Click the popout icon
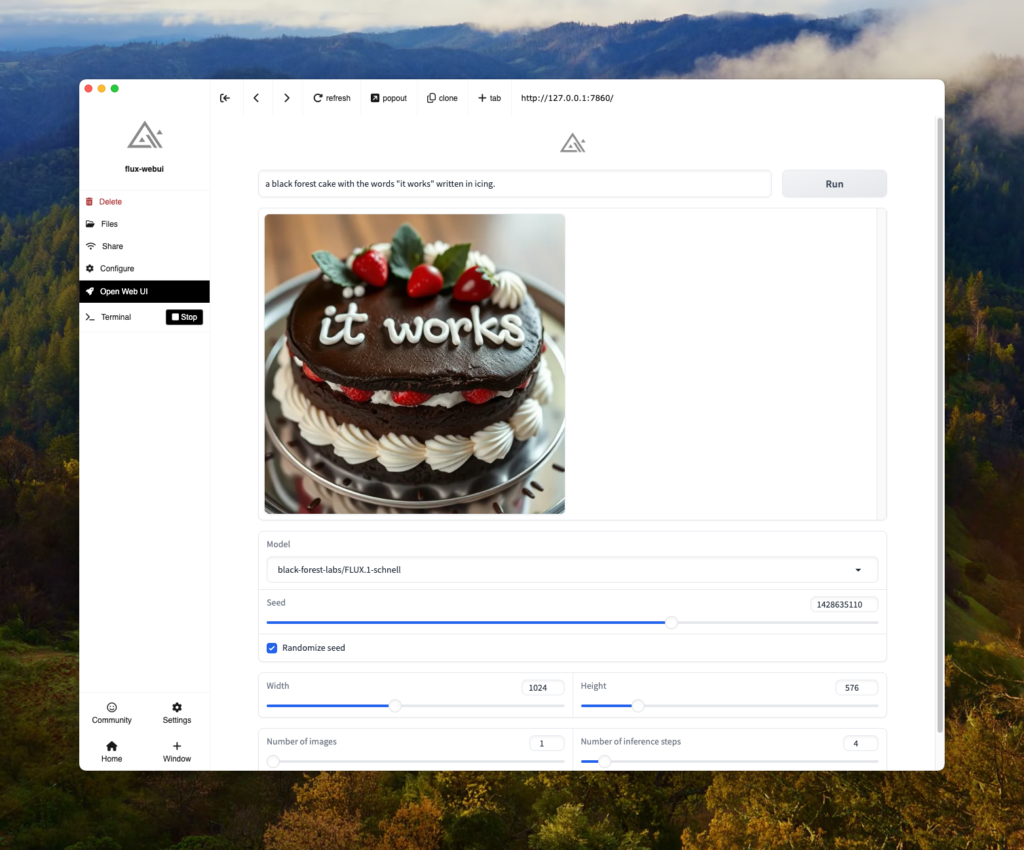 pos(375,98)
